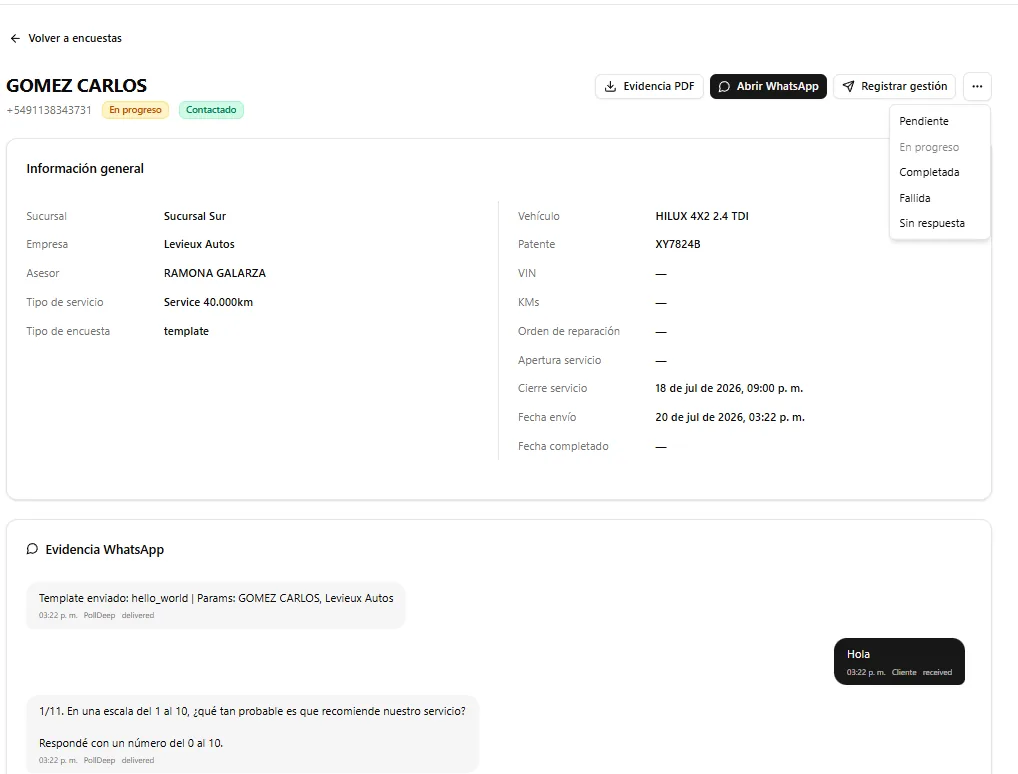Download the Evidencia PDF
The width and height of the screenshot is (1018, 774).
(649, 86)
